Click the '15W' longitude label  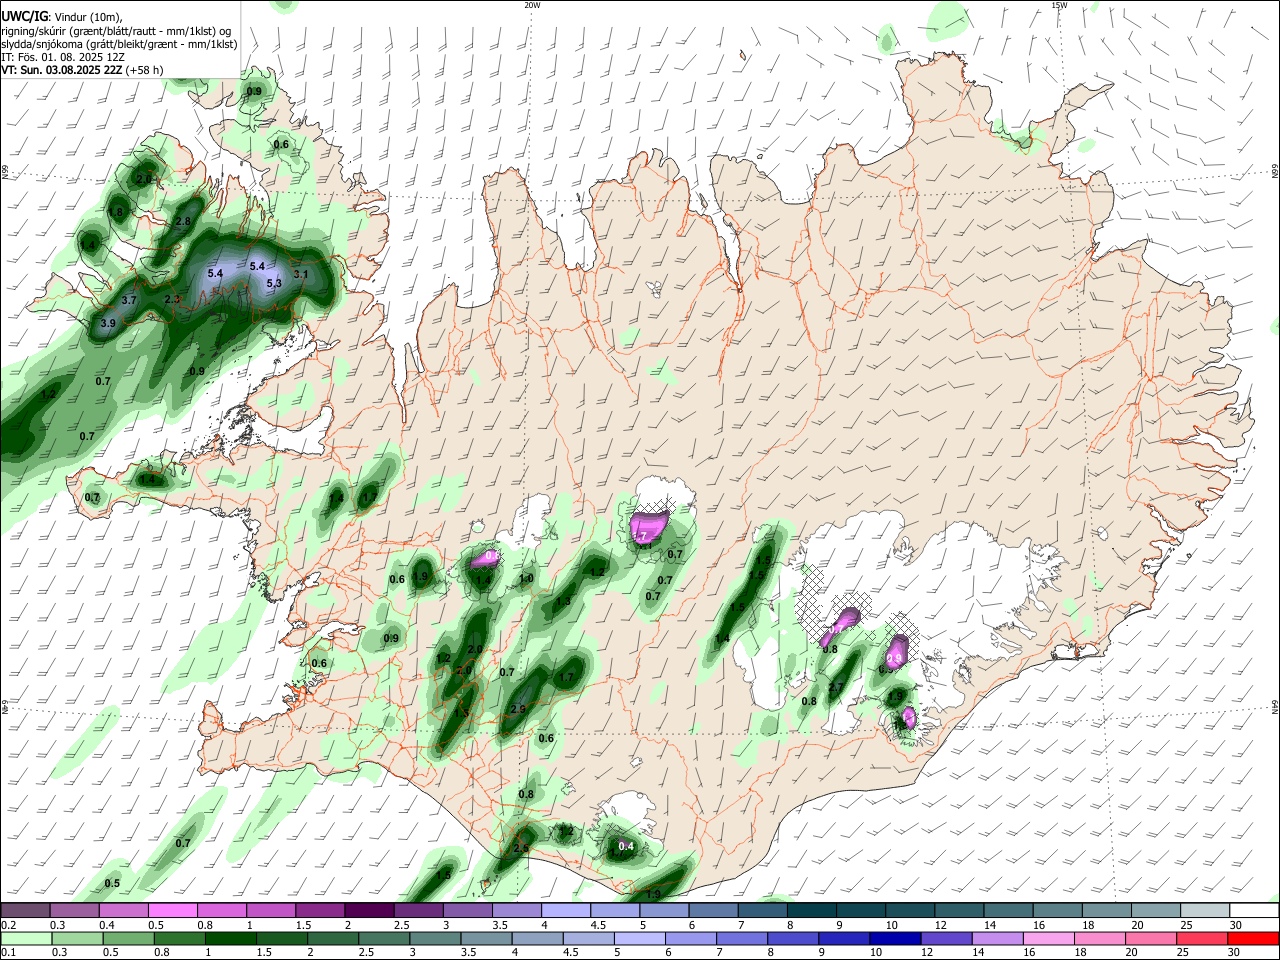pos(1059,5)
